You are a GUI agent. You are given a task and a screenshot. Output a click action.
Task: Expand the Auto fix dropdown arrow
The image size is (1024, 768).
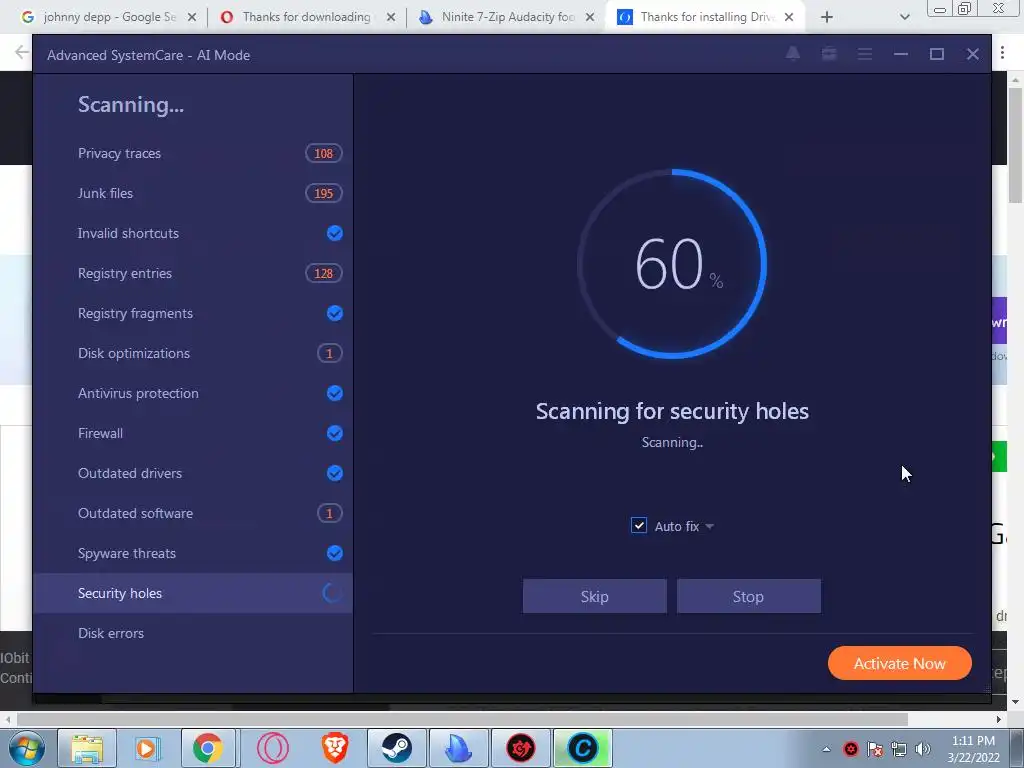tap(709, 526)
